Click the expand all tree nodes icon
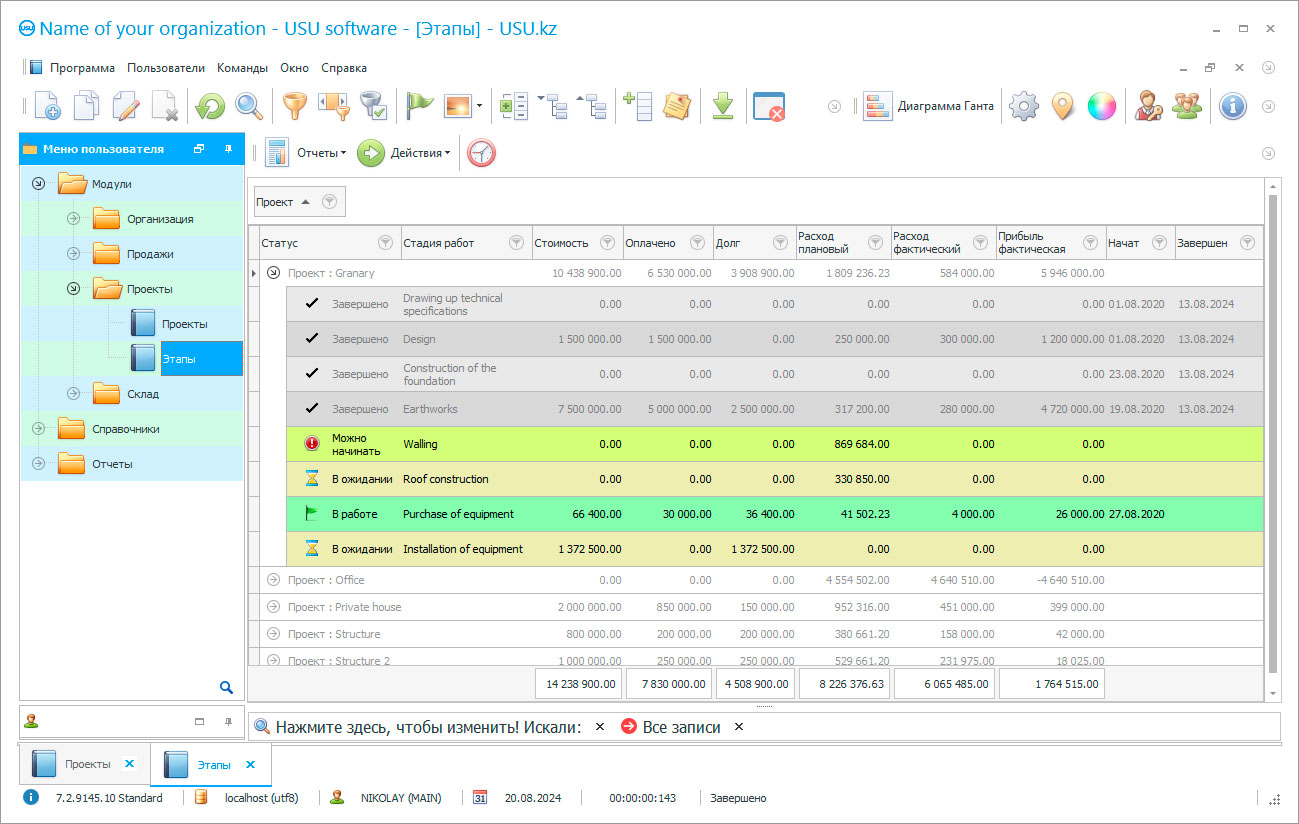 pyautogui.click(x=552, y=106)
